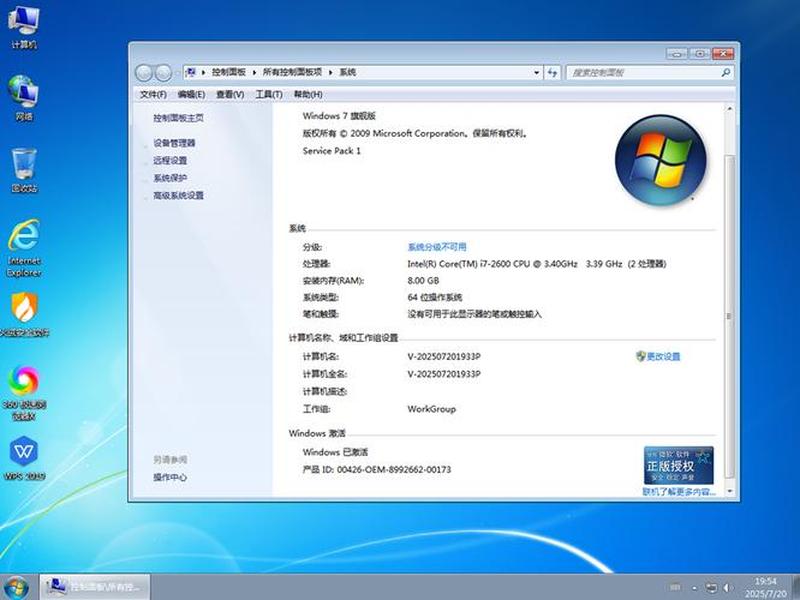Expand arrow after 控制面板 in breadcrumb
Image resolution: width=800 pixels, height=600 pixels.
pos(254,72)
